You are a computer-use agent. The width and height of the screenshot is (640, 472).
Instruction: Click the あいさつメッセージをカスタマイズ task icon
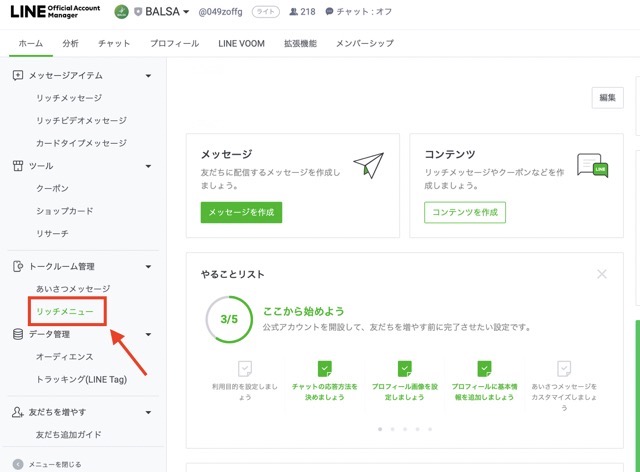point(564,368)
